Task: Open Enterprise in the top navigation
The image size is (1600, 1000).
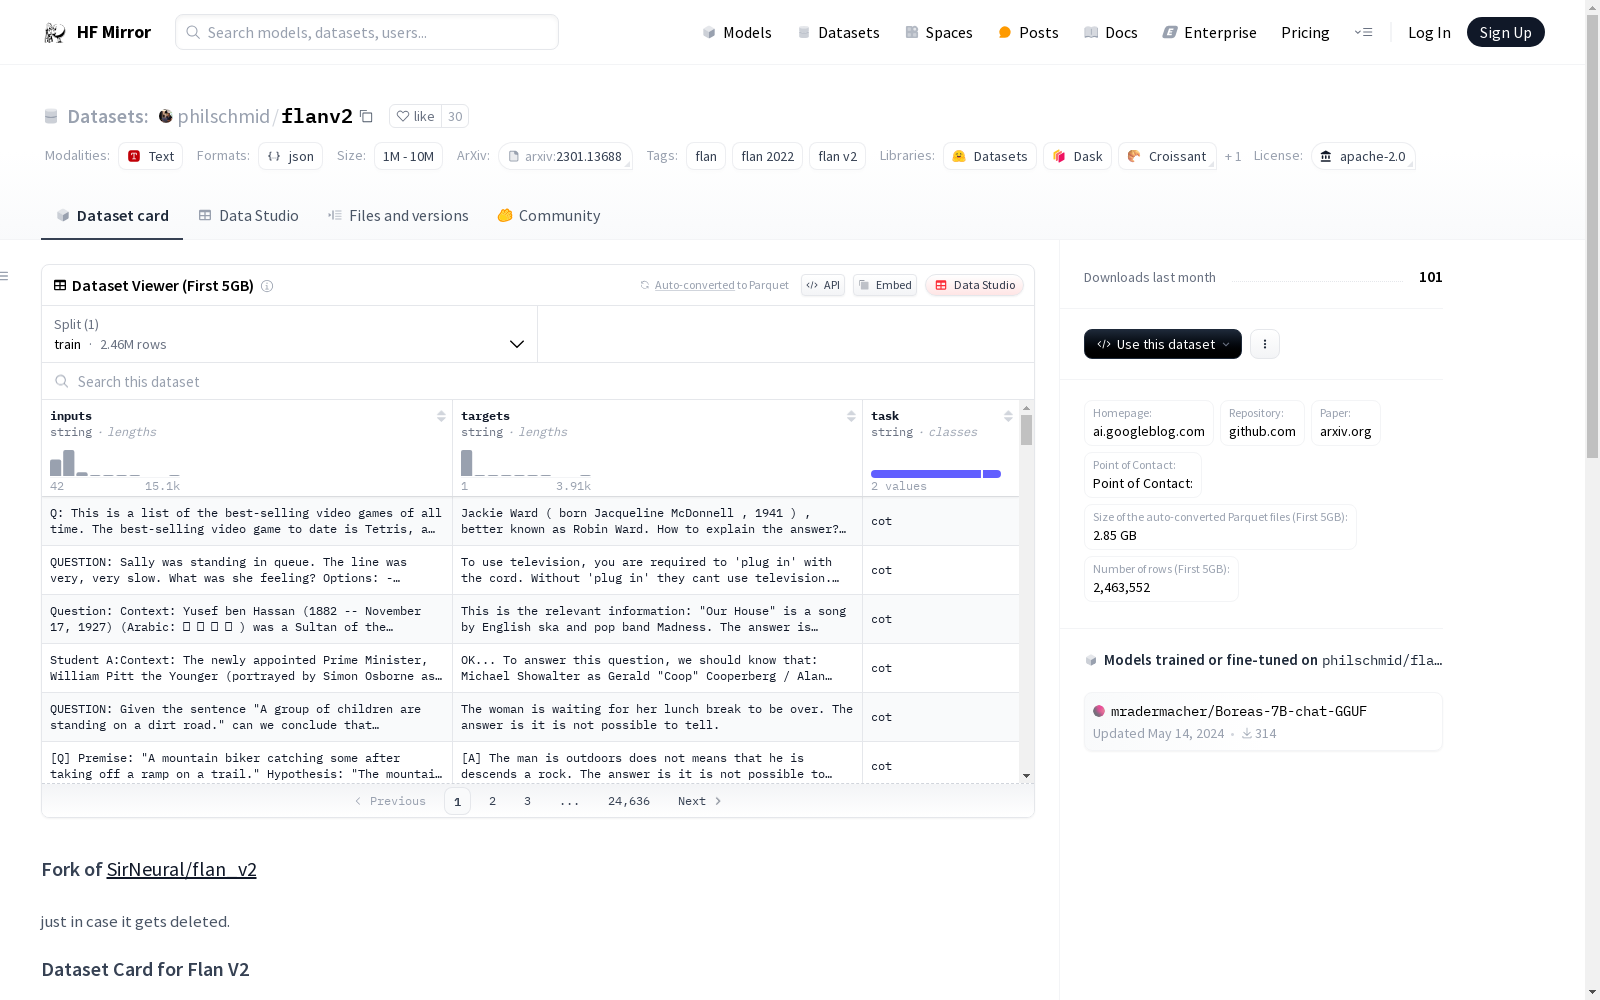Action: coord(1209,32)
